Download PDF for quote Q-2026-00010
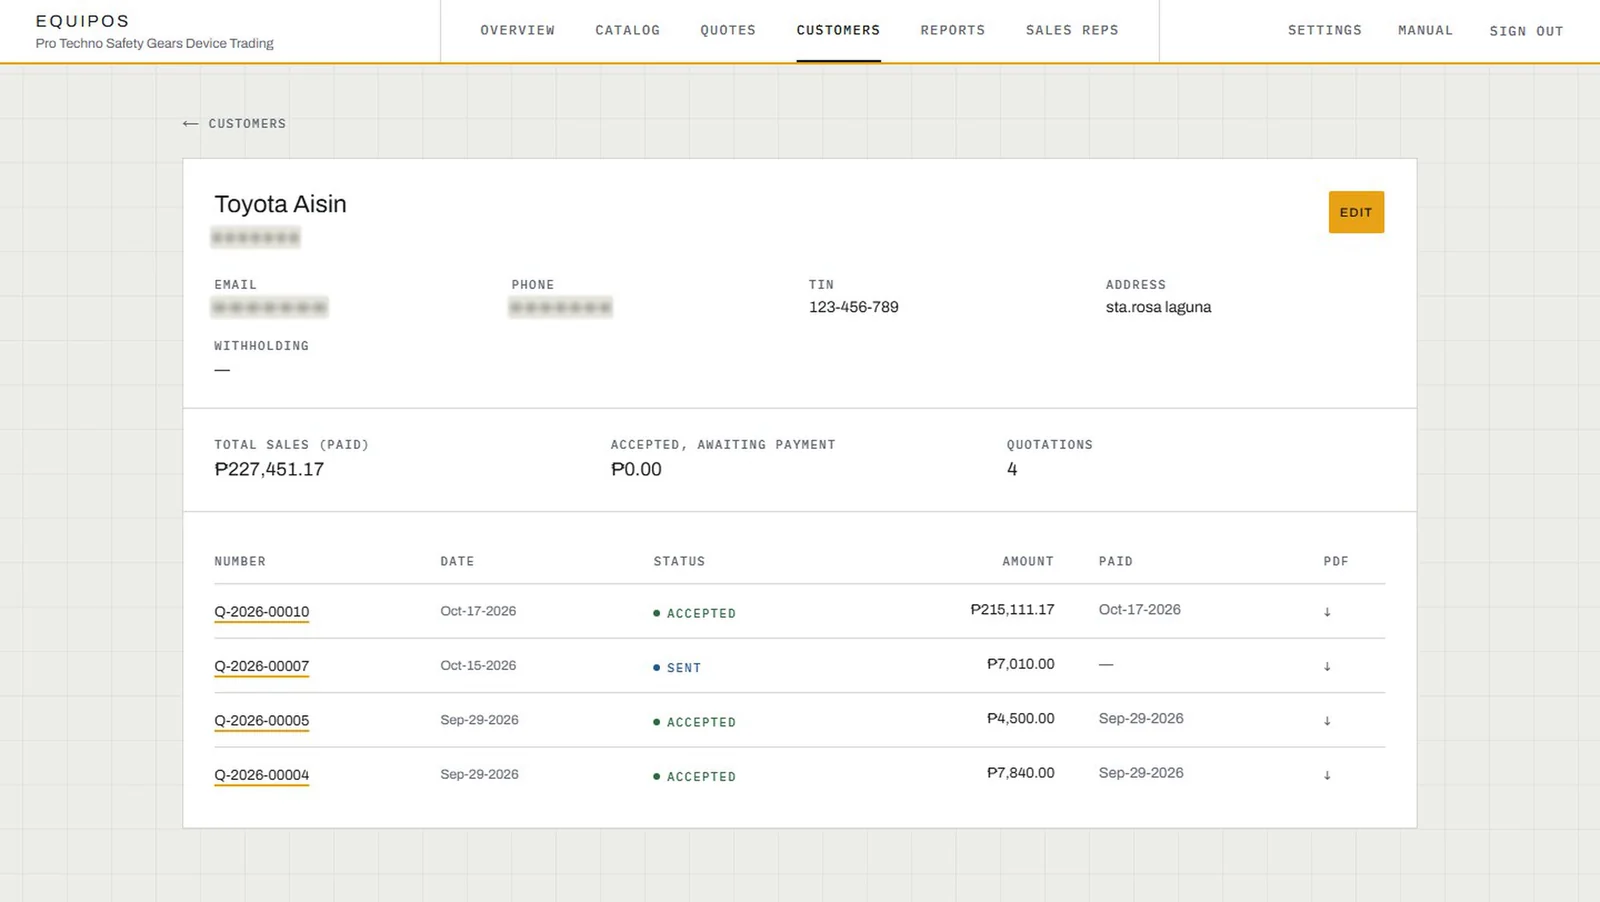 1327,612
